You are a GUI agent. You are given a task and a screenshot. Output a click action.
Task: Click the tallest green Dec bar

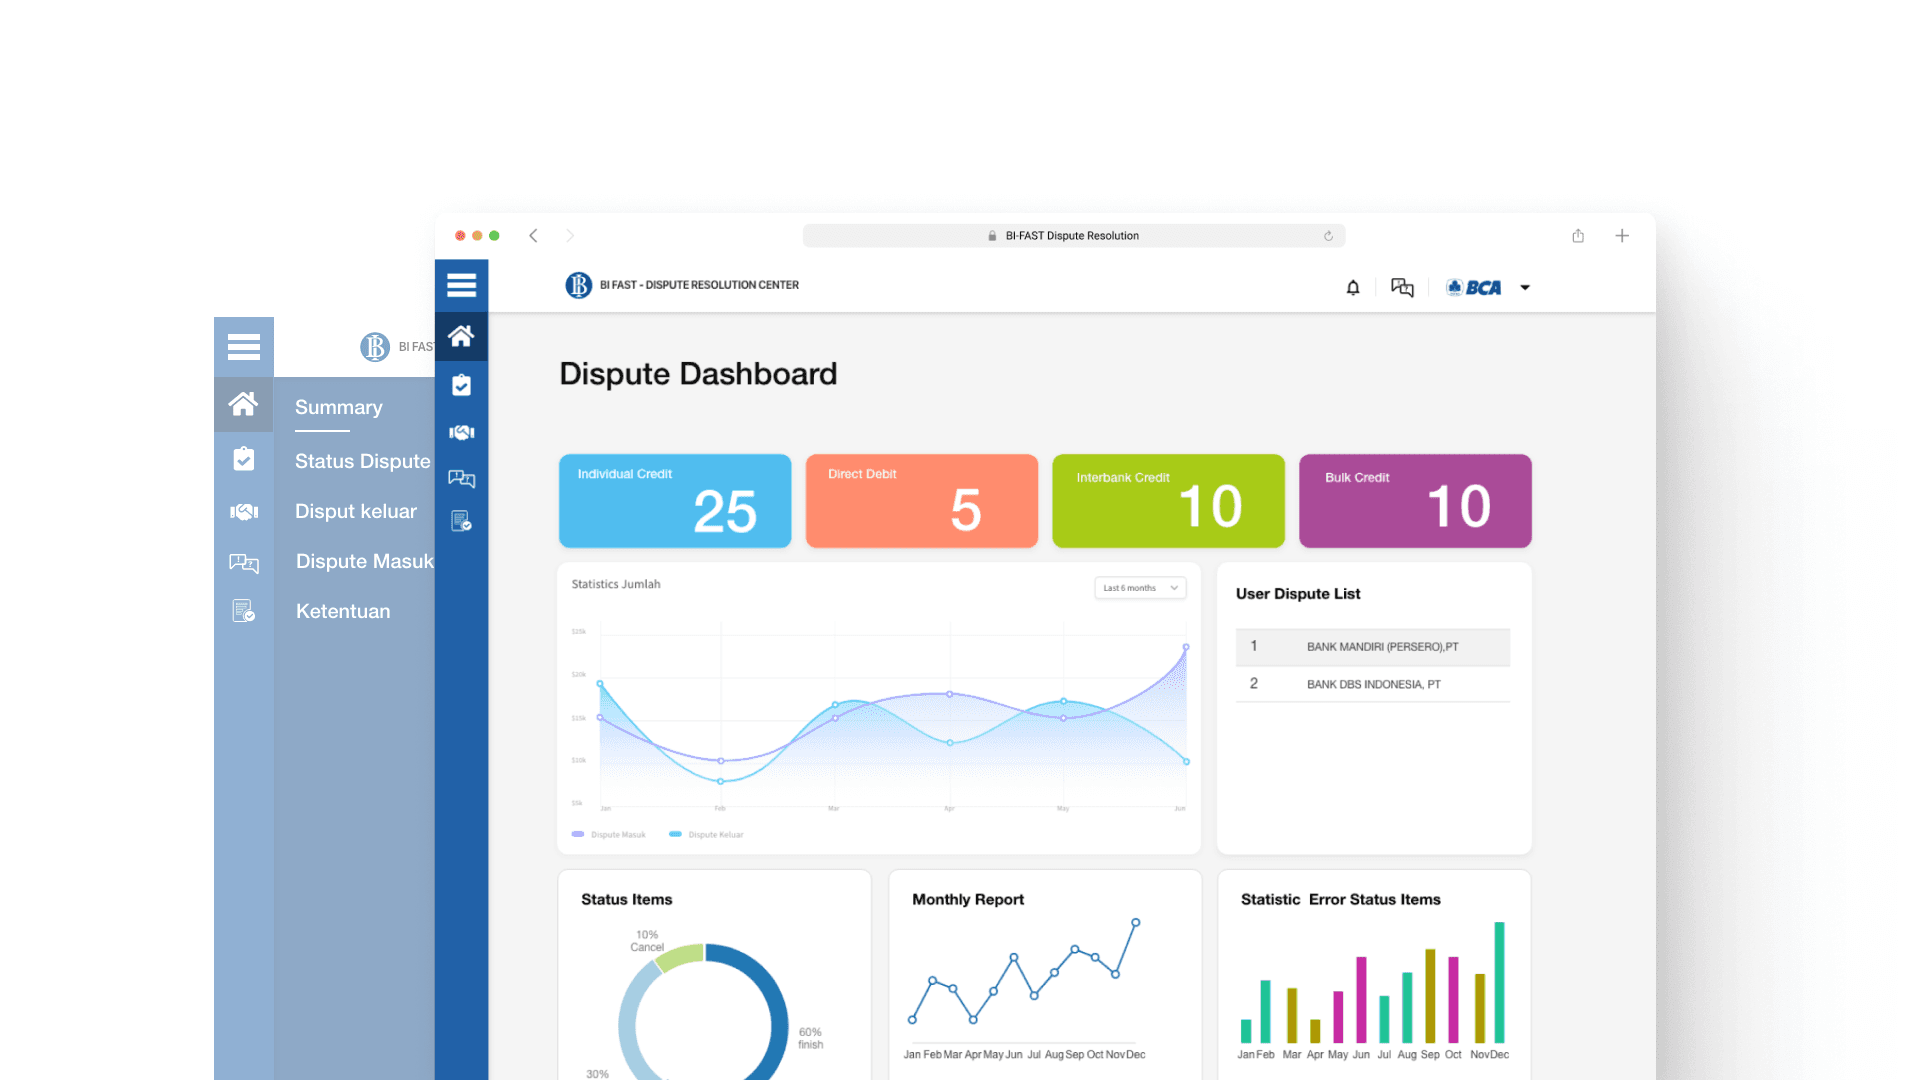point(1499,983)
